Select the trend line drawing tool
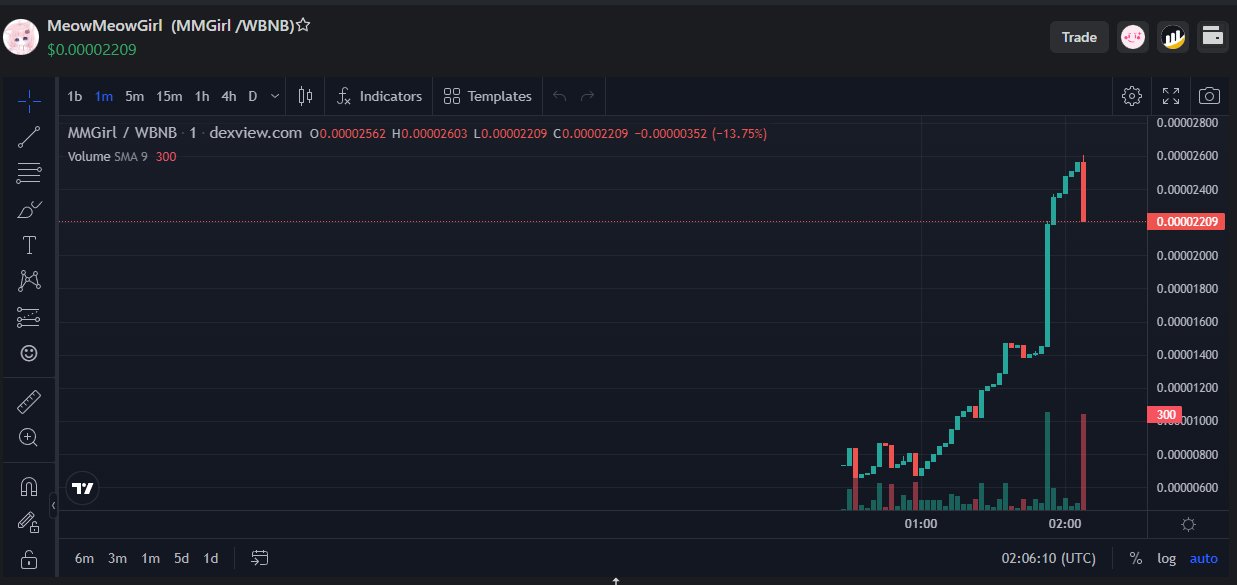Image resolution: width=1237 pixels, height=585 pixels. point(28,137)
